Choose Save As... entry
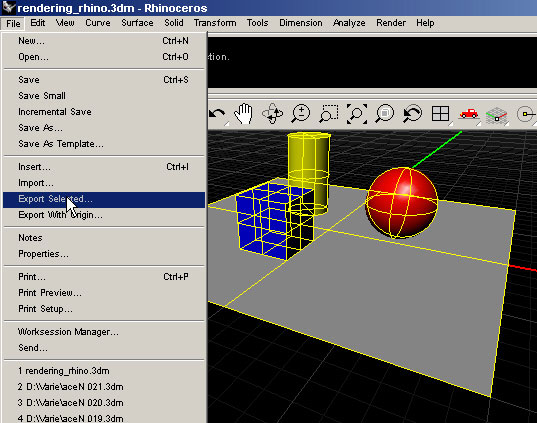This screenshot has width=537, height=423. point(104,128)
